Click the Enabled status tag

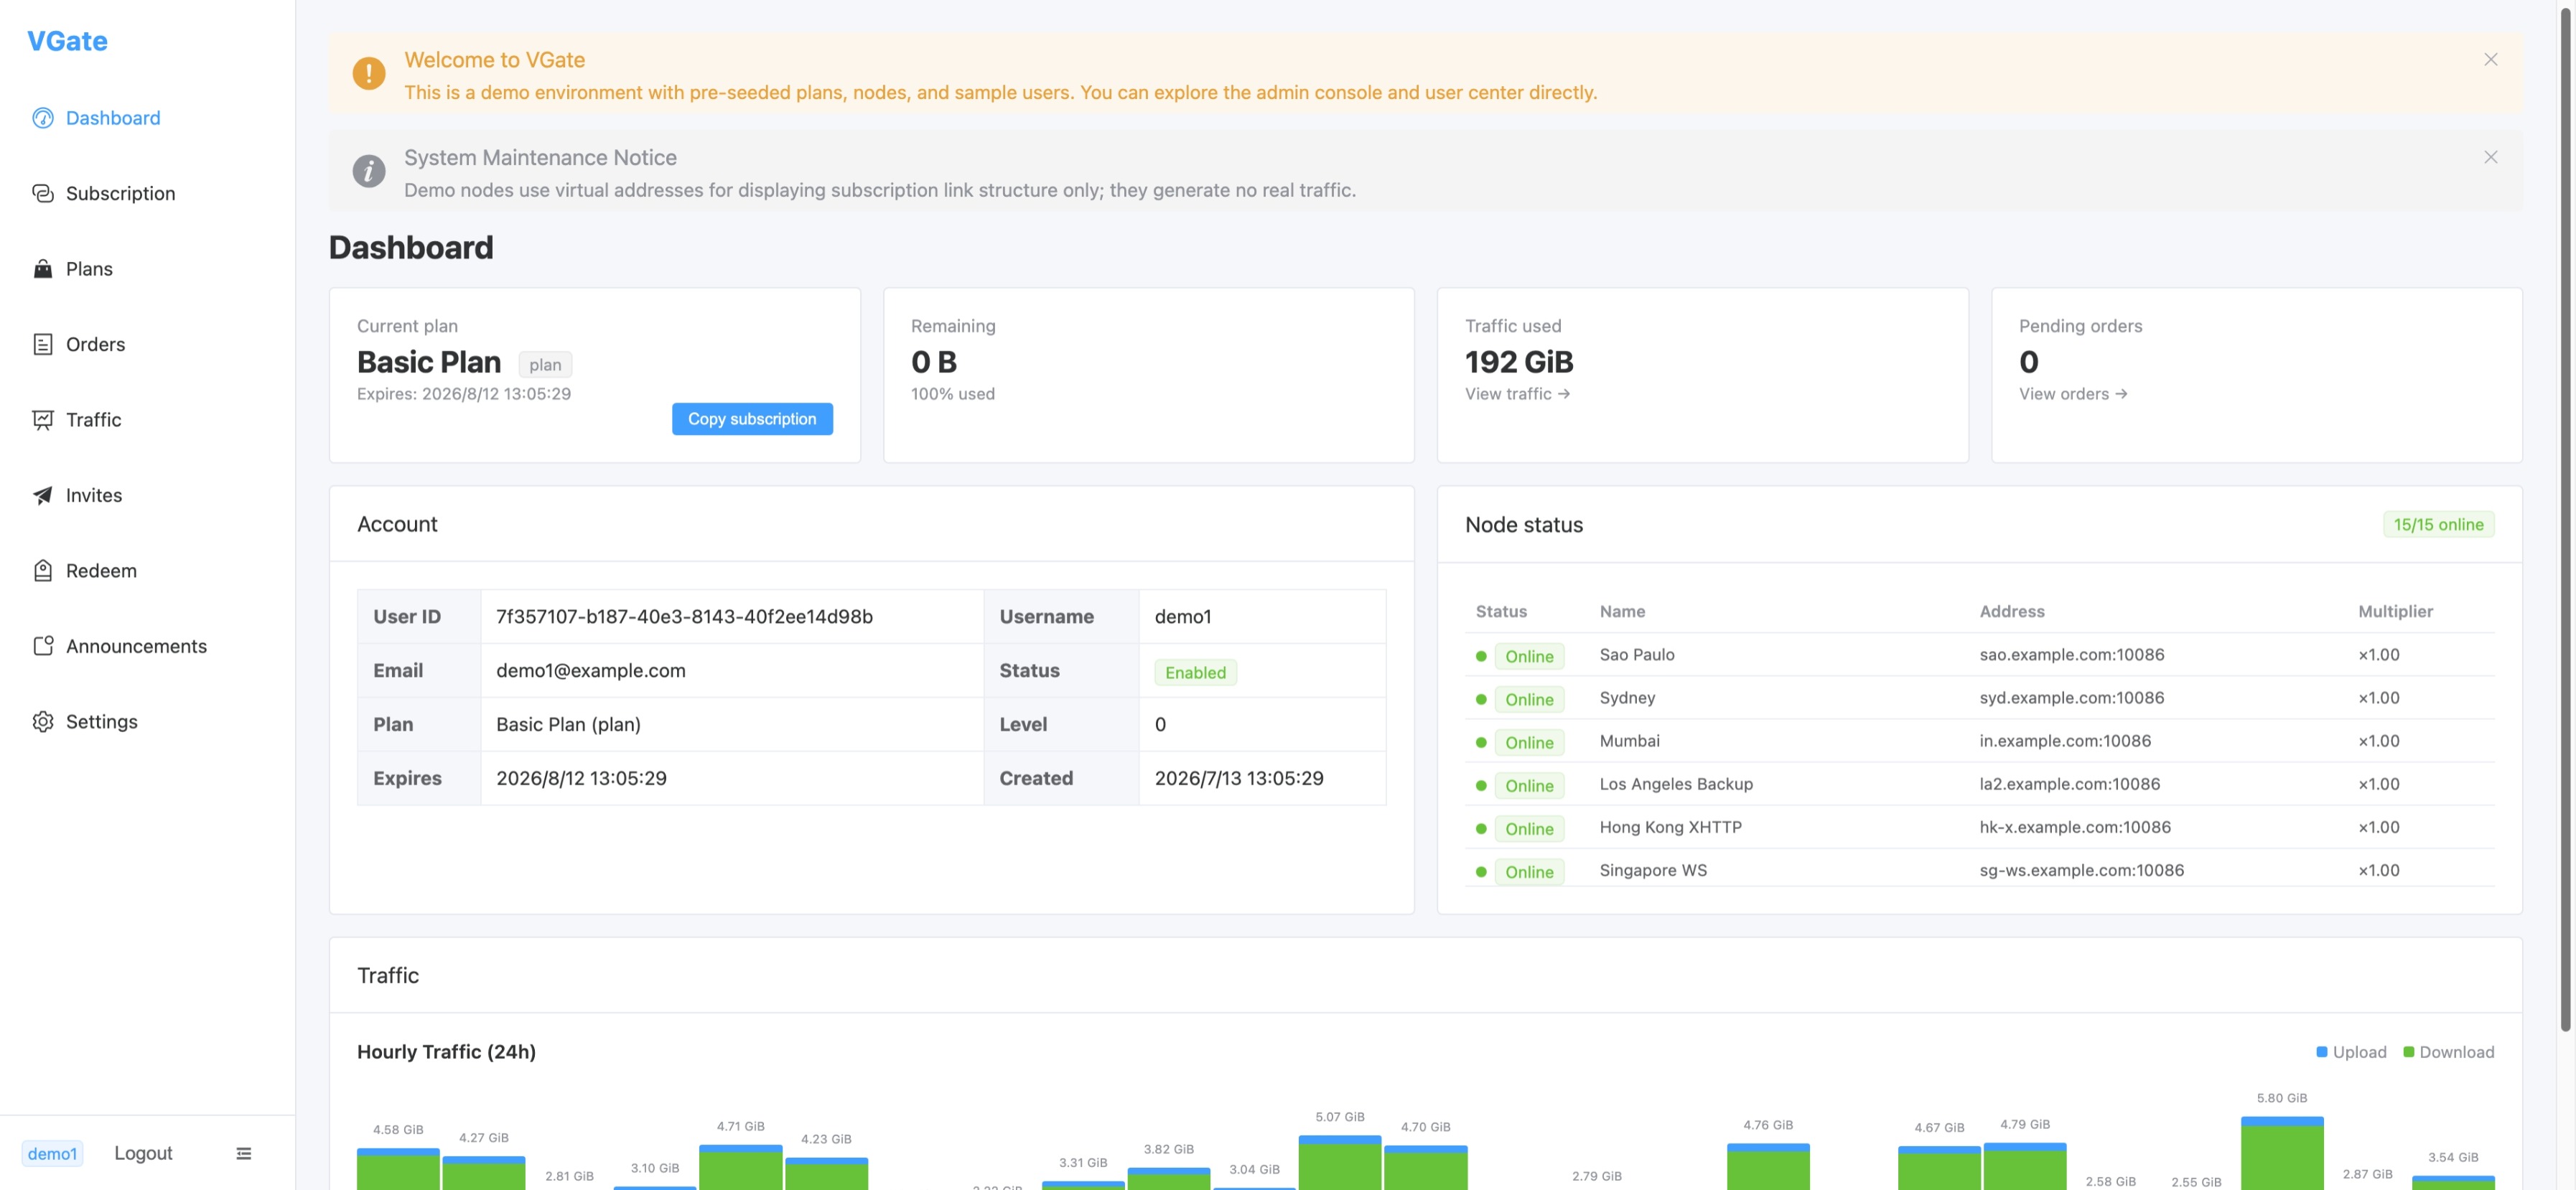coord(1195,672)
